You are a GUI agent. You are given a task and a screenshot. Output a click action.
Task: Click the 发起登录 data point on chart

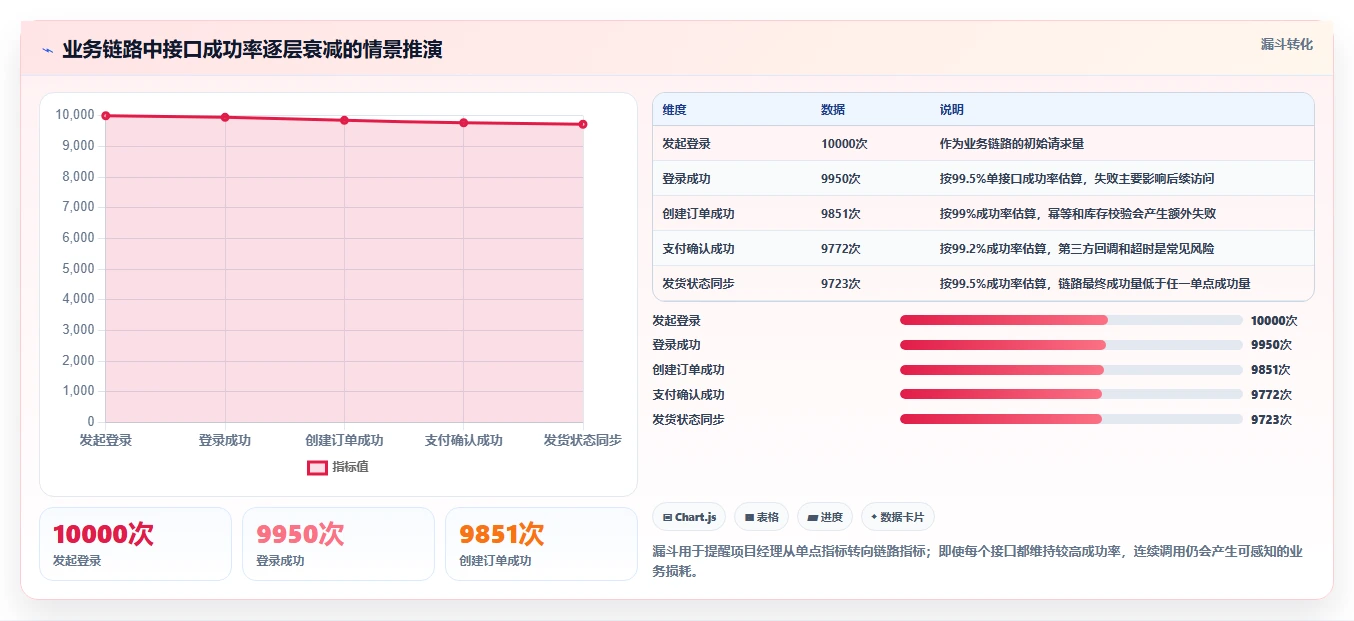(x=106, y=116)
